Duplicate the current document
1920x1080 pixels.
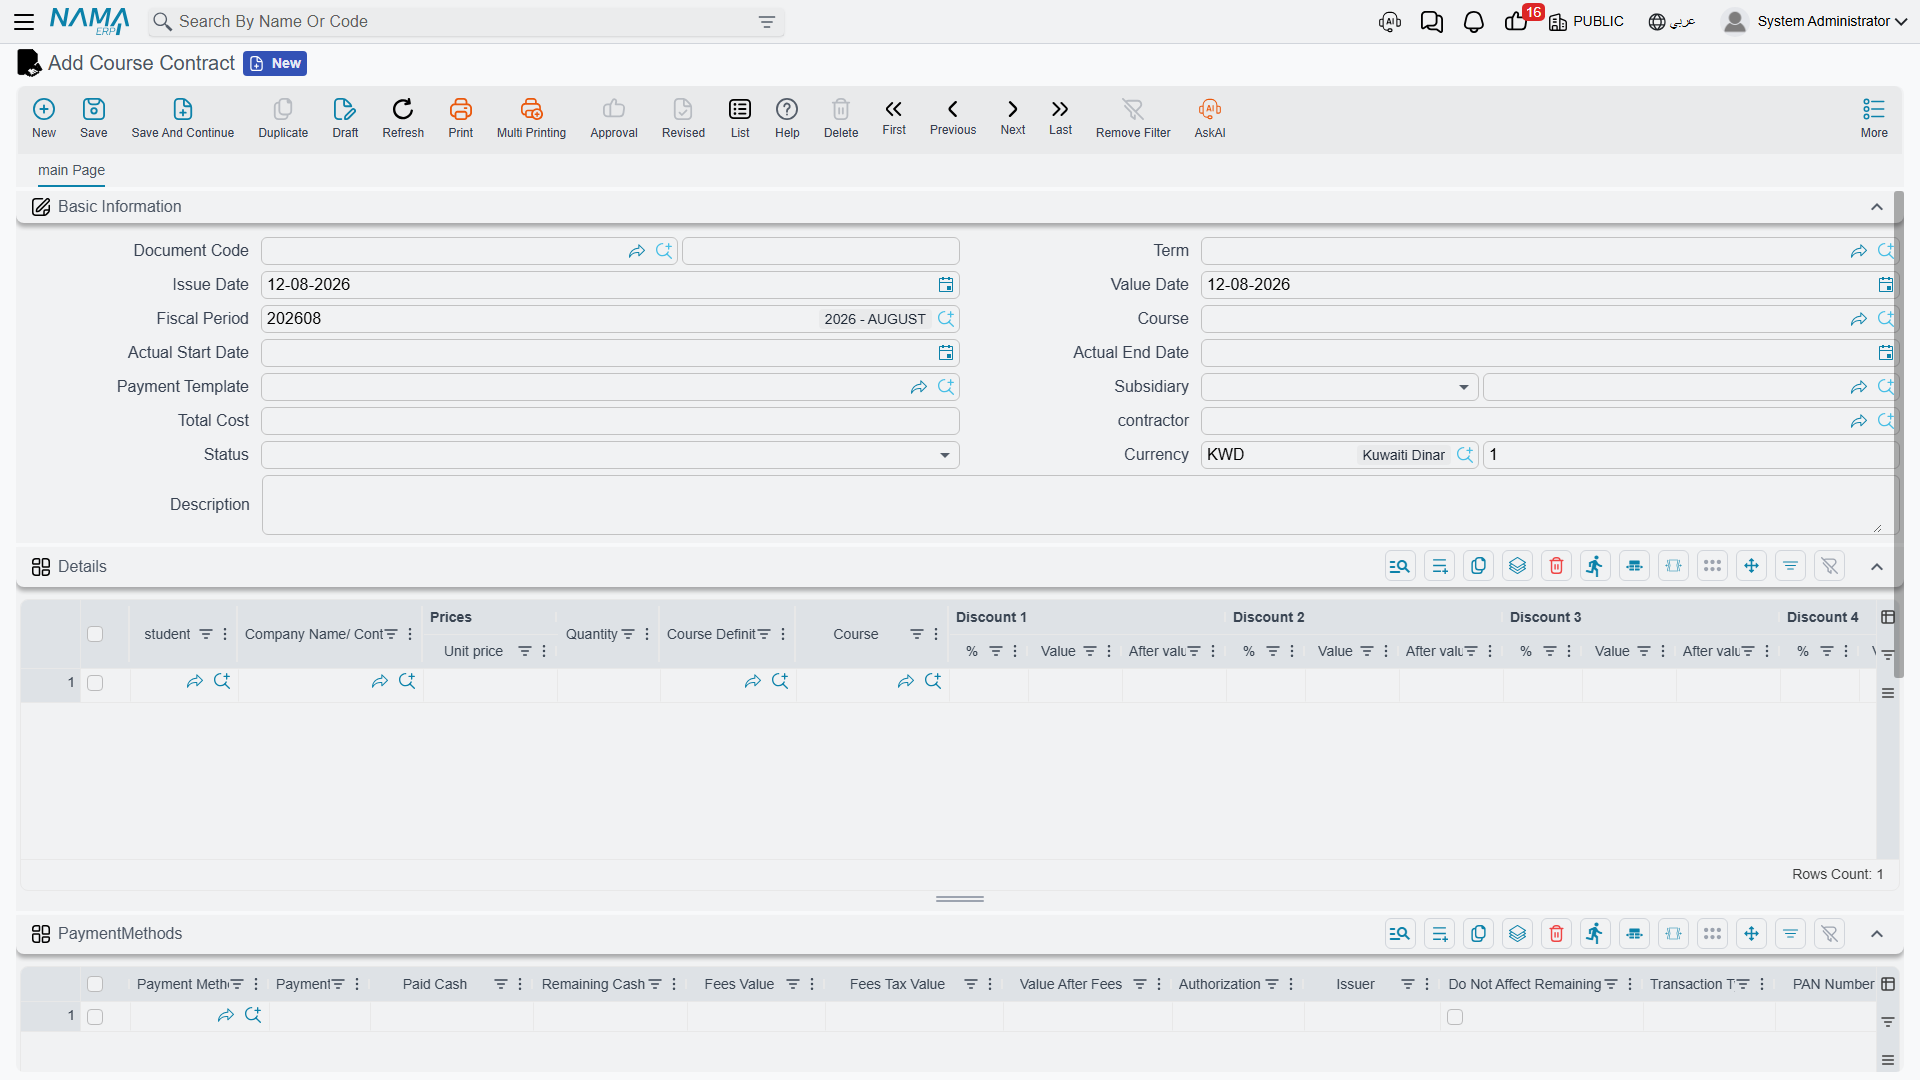coord(283,118)
